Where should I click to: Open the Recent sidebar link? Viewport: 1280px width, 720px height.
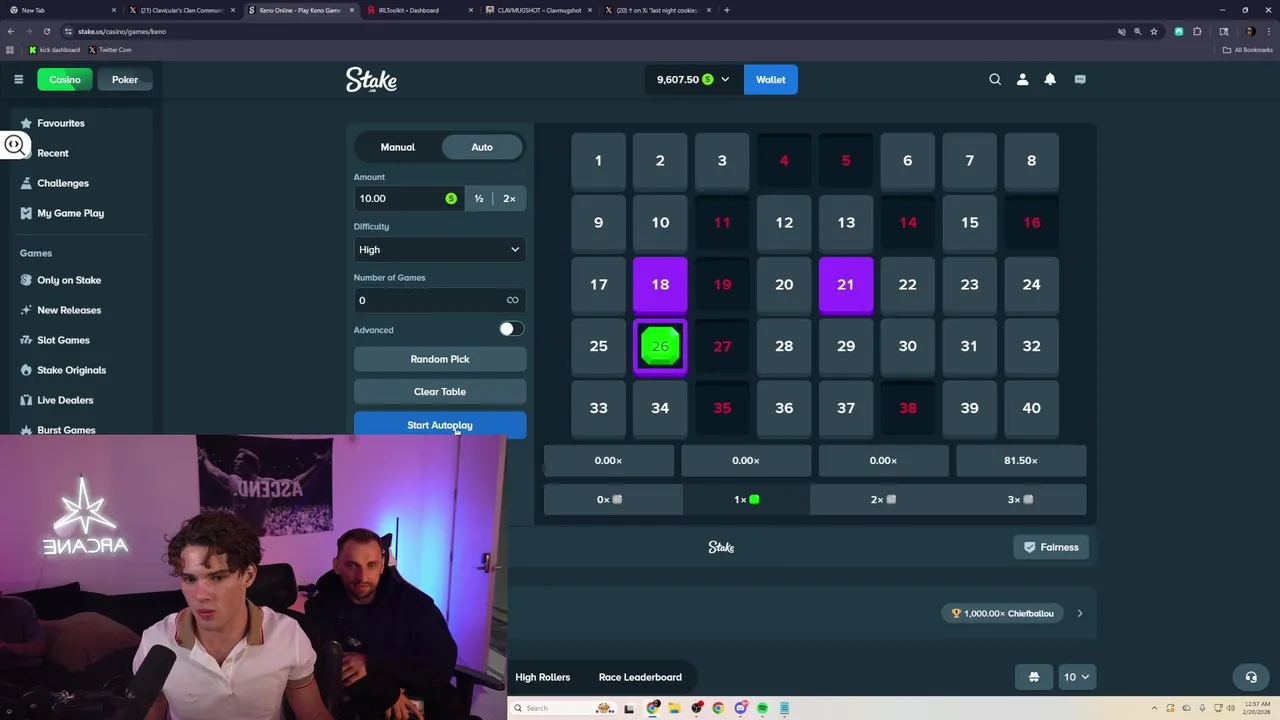click(53, 153)
